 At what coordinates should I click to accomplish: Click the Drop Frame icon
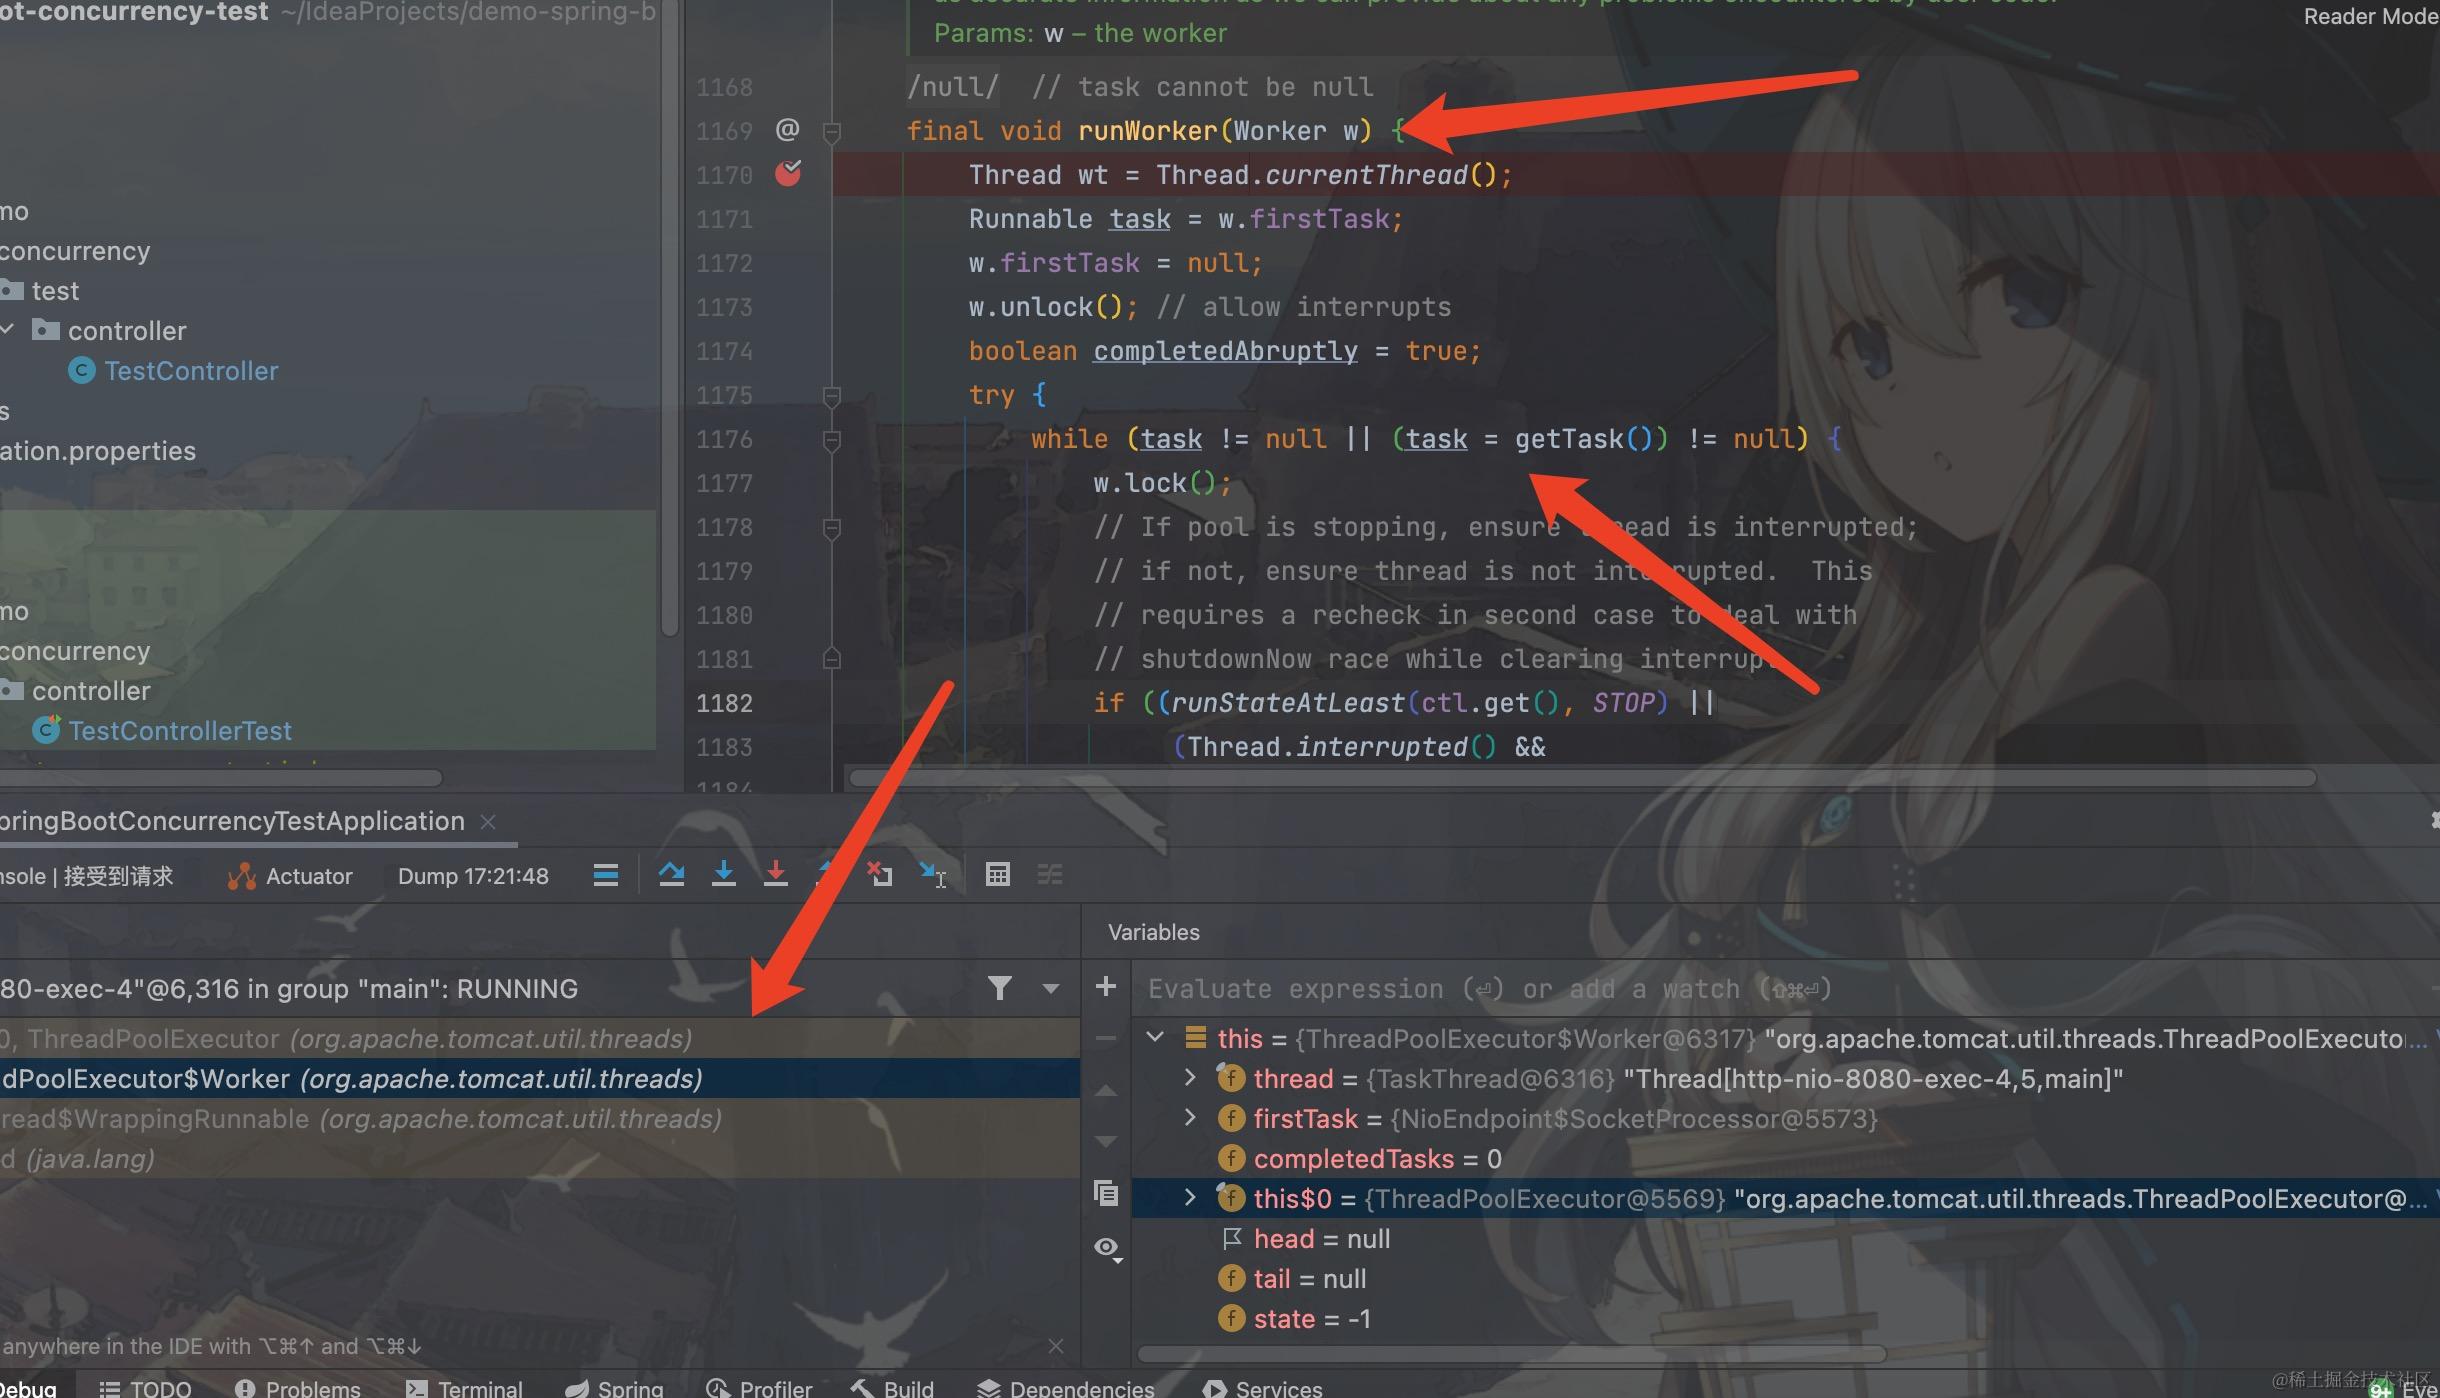click(x=879, y=875)
